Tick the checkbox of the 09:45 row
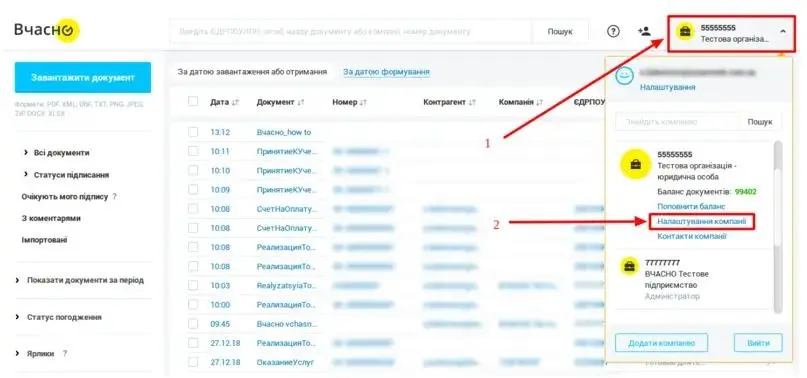807x378 pixels. tap(193, 324)
